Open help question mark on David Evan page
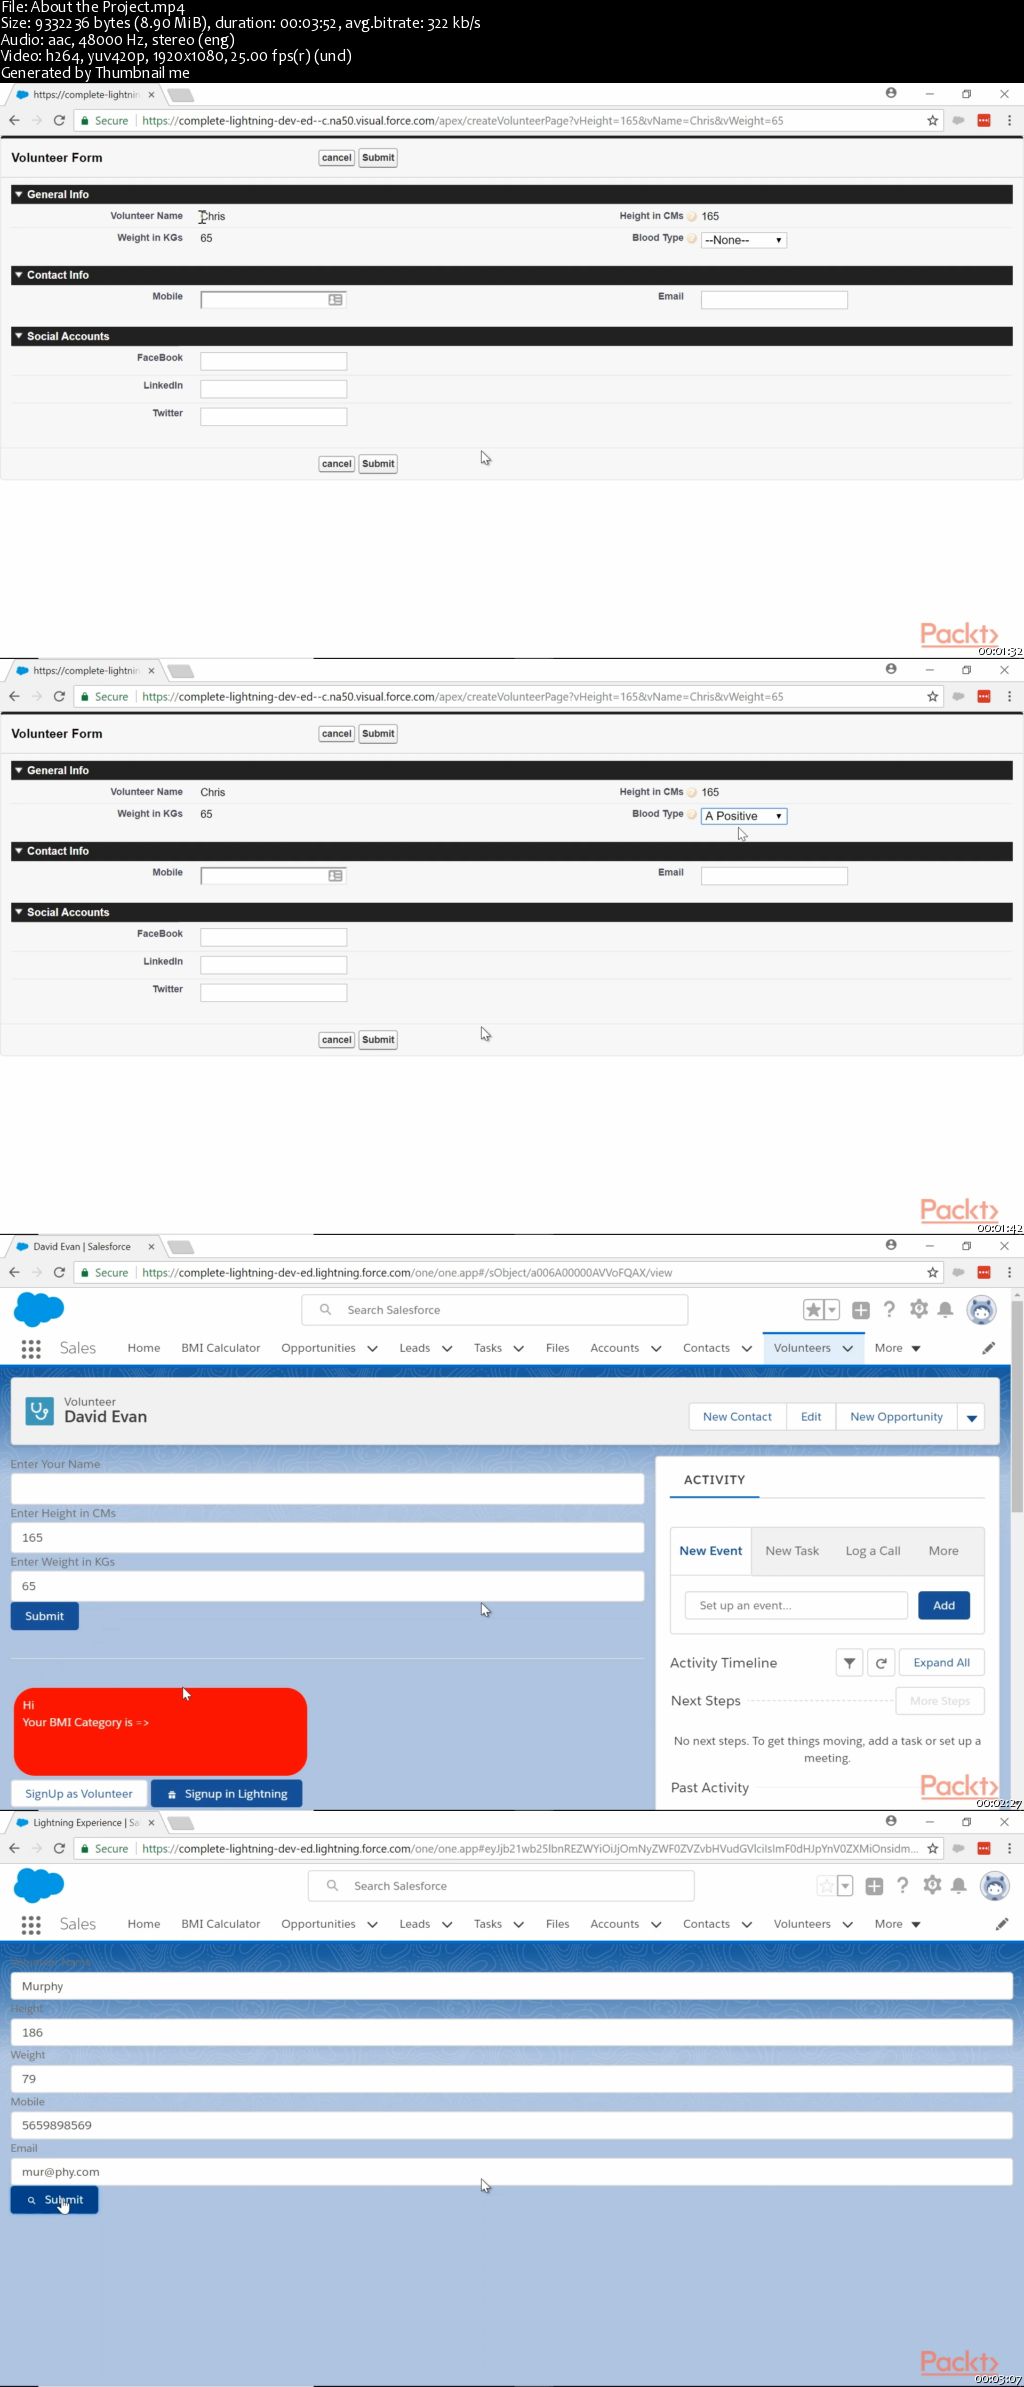 tap(889, 1309)
